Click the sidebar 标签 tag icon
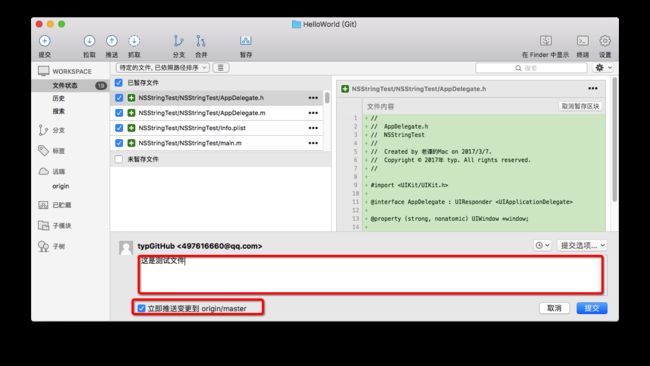Image resolution: width=650 pixels, height=366 pixels. click(44, 150)
